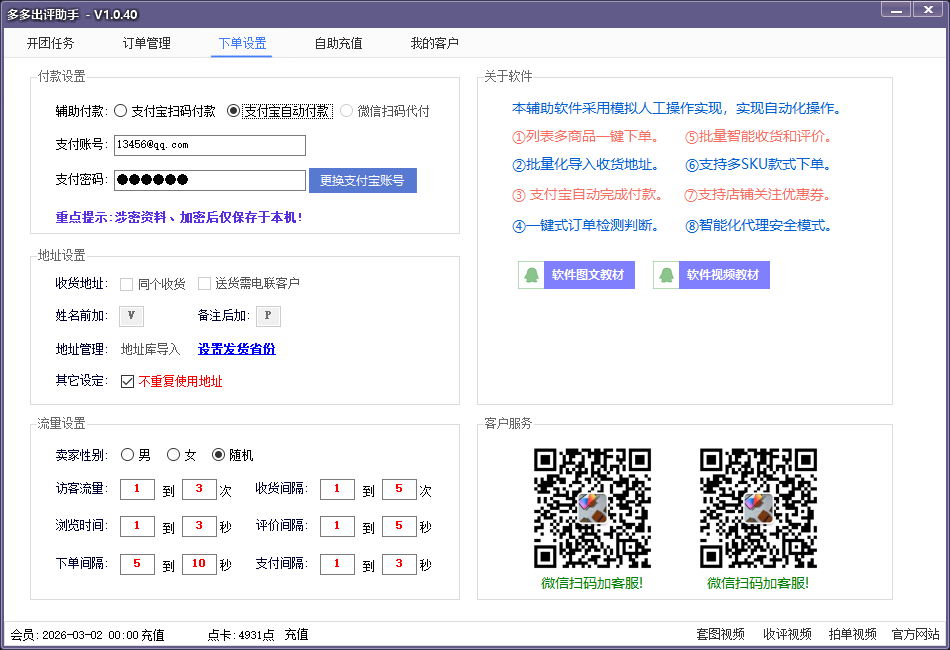Click the 支付账号 input field
Viewport: 950px width, 650px height.
210,145
